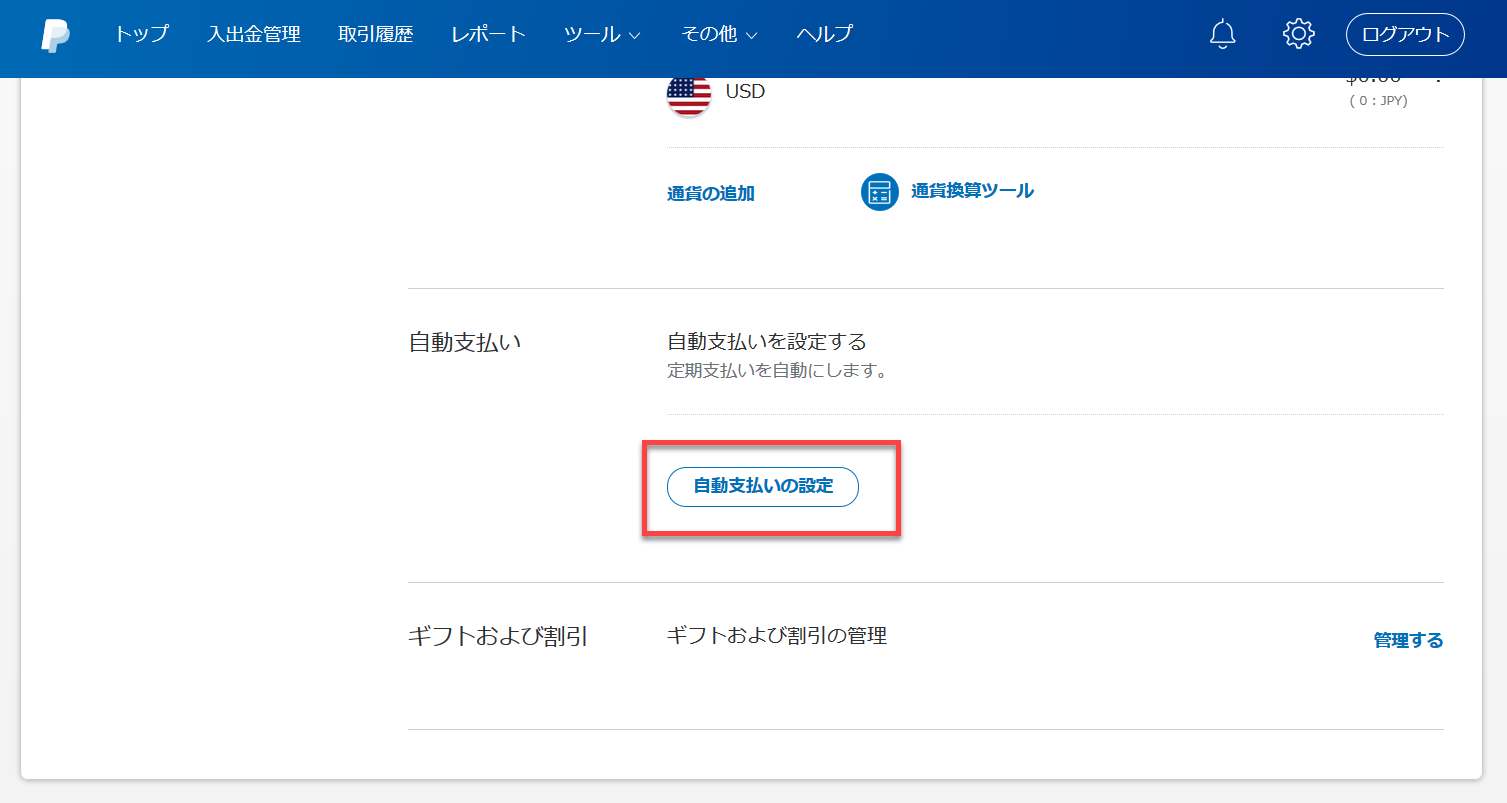Click the ギフトおよび割引の管理 text

776,635
